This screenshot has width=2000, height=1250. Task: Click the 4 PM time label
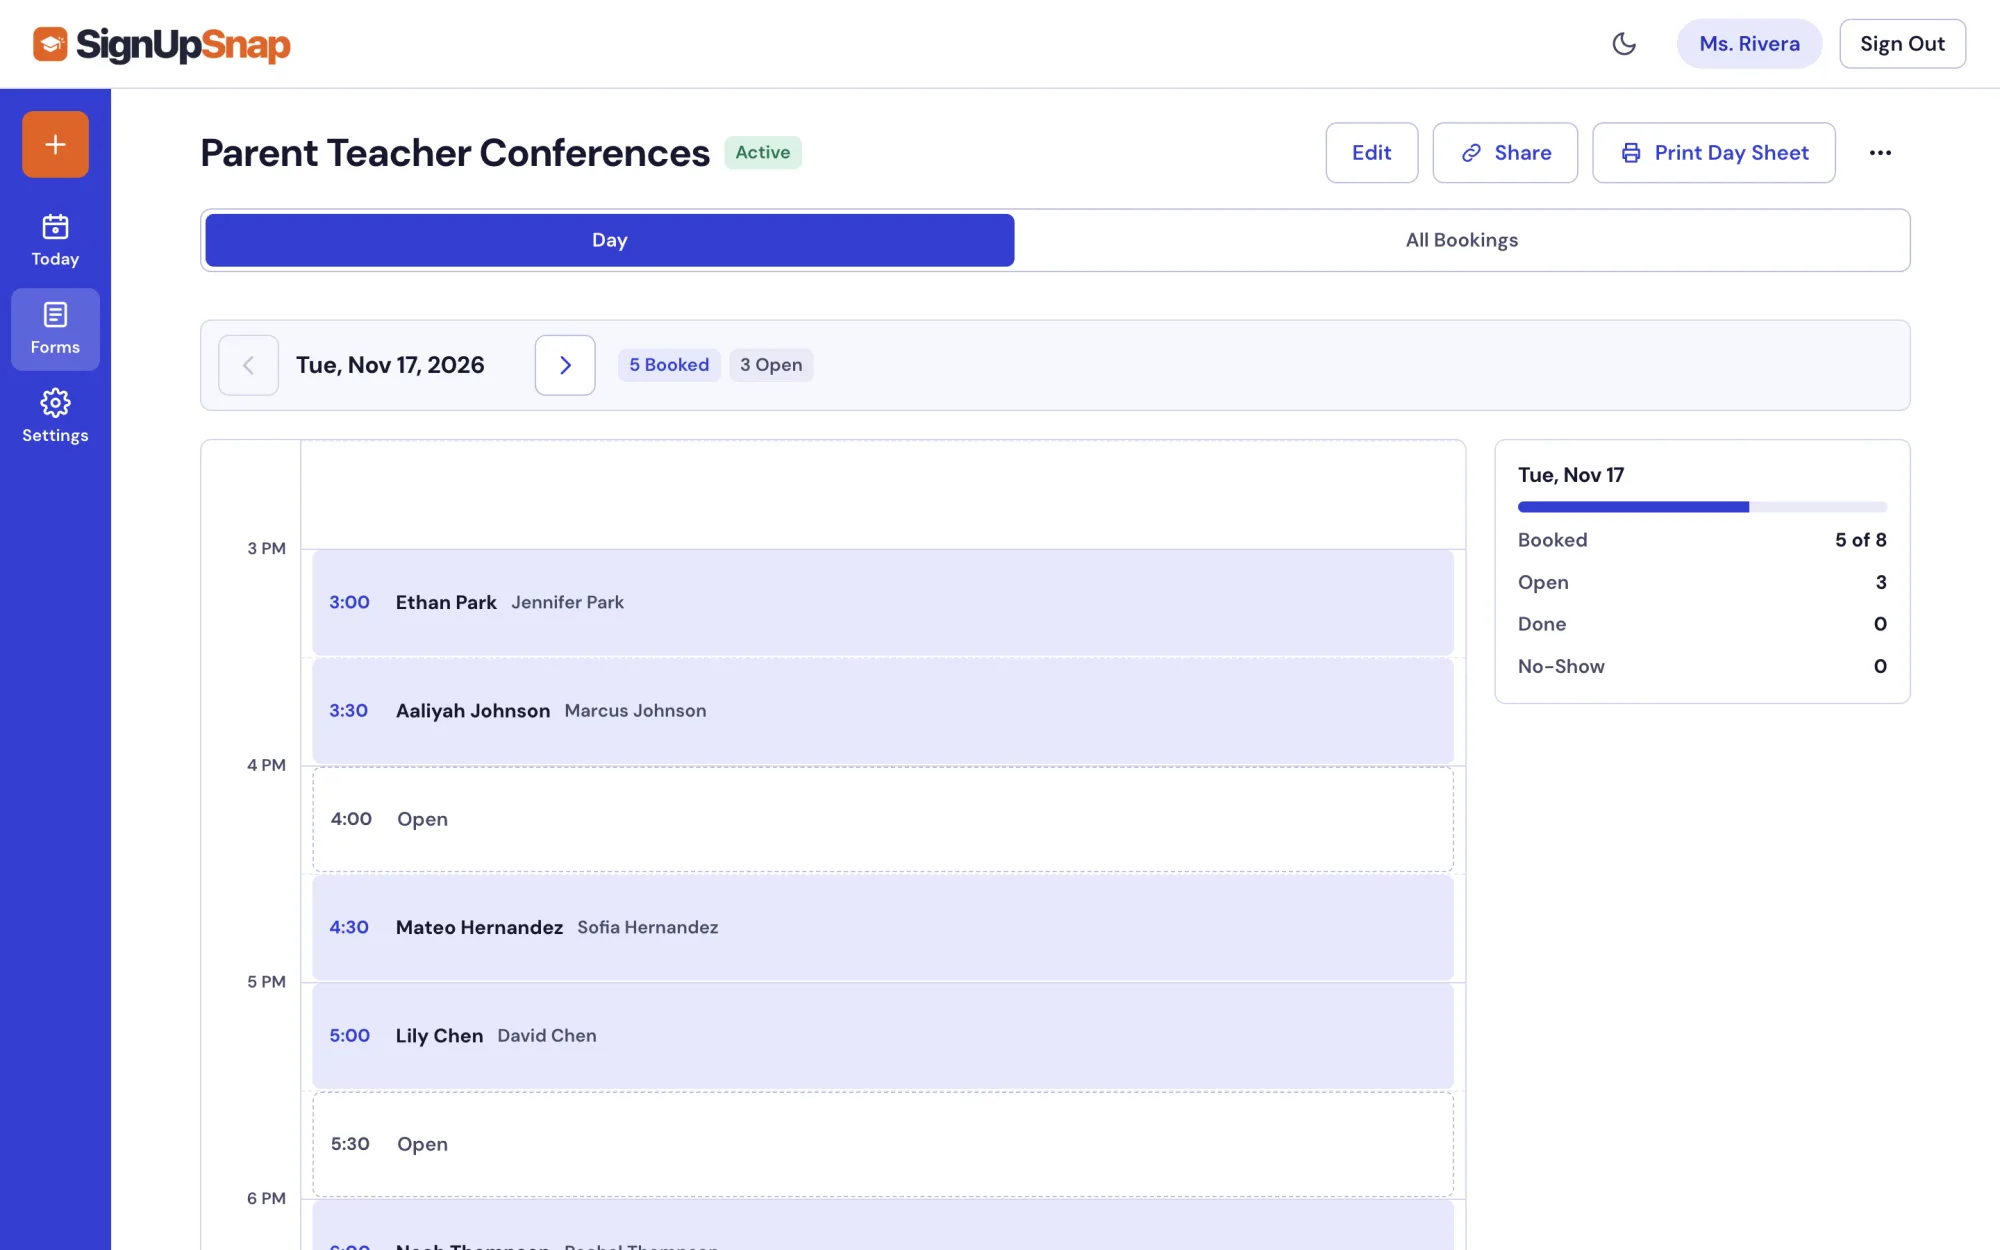(266, 765)
